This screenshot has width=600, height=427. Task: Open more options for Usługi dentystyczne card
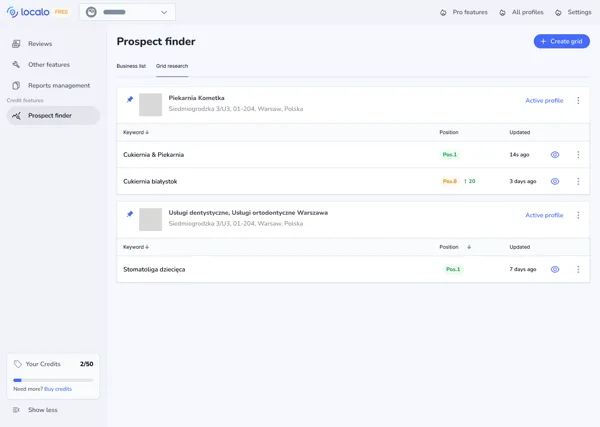coord(578,215)
